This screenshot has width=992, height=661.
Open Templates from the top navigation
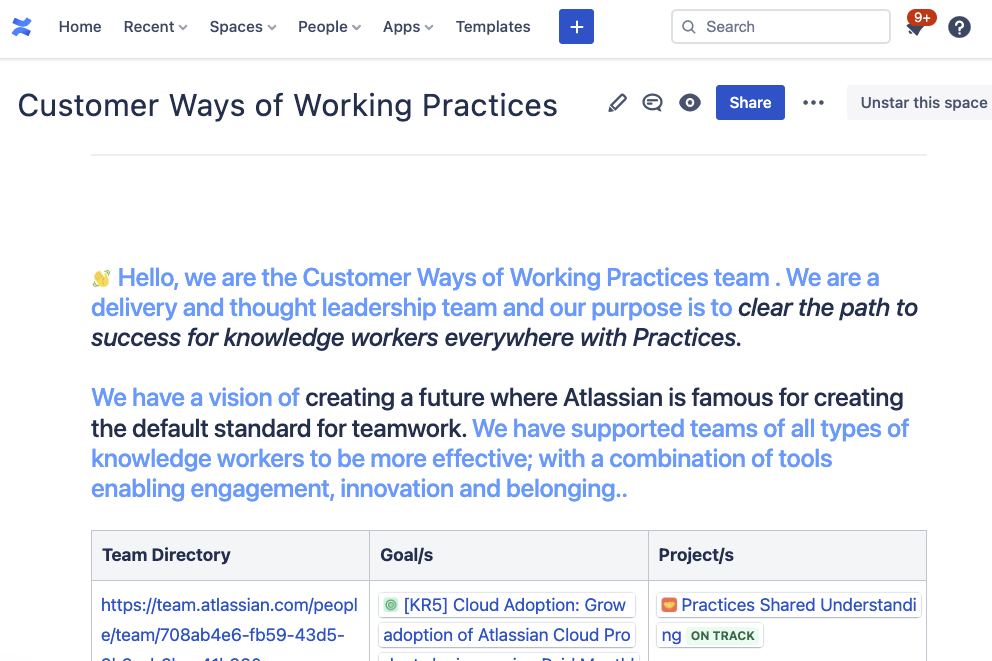pyautogui.click(x=493, y=27)
